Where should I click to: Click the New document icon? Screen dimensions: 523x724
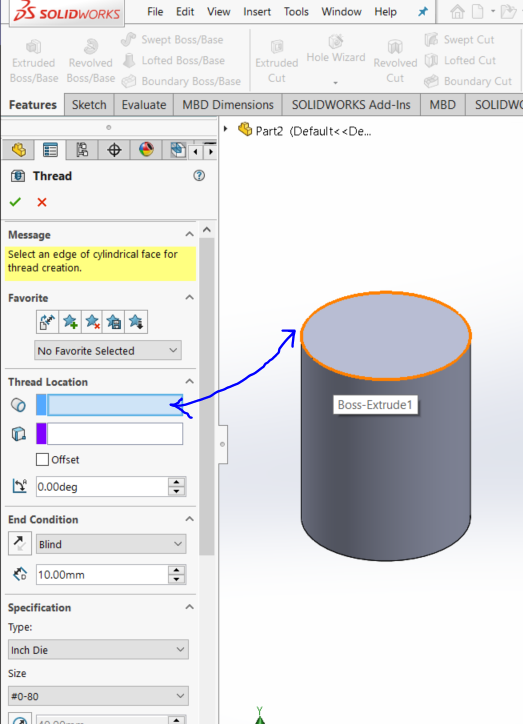[477, 12]
